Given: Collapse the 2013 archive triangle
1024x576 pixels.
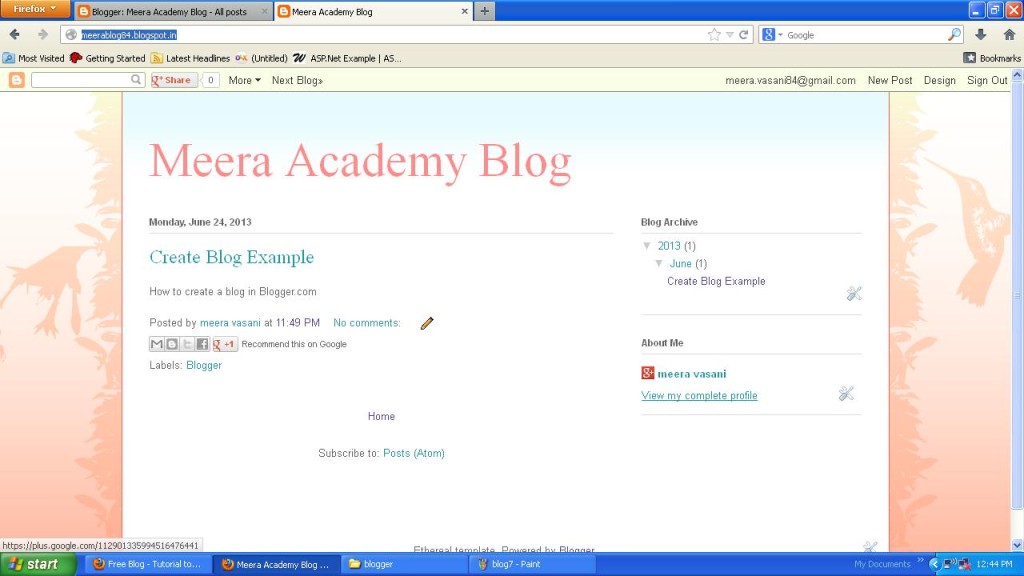Looking at the screenshot, I should (647, 246).
